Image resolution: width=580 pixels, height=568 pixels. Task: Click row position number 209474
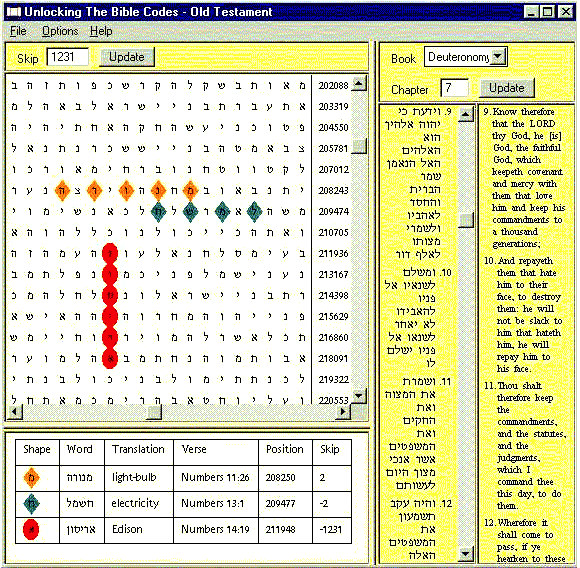point(333,212)
